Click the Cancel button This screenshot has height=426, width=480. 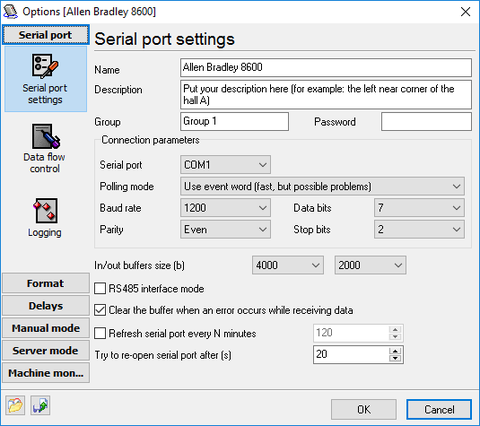[x=439, y=409]
